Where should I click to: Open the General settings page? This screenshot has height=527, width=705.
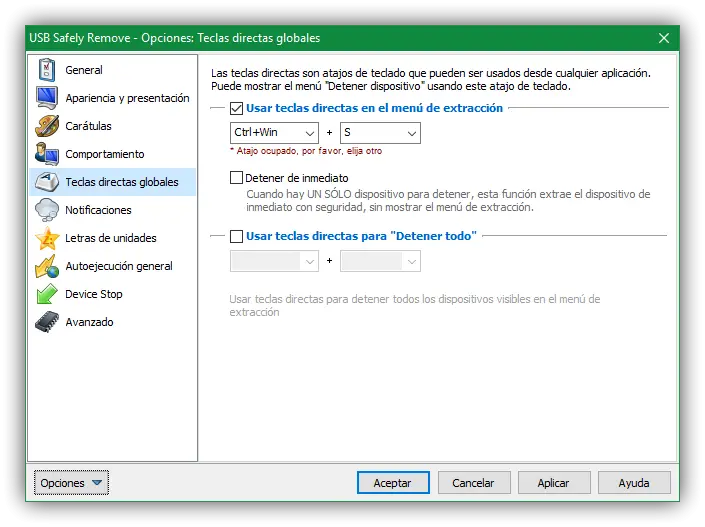coord(112,70)
